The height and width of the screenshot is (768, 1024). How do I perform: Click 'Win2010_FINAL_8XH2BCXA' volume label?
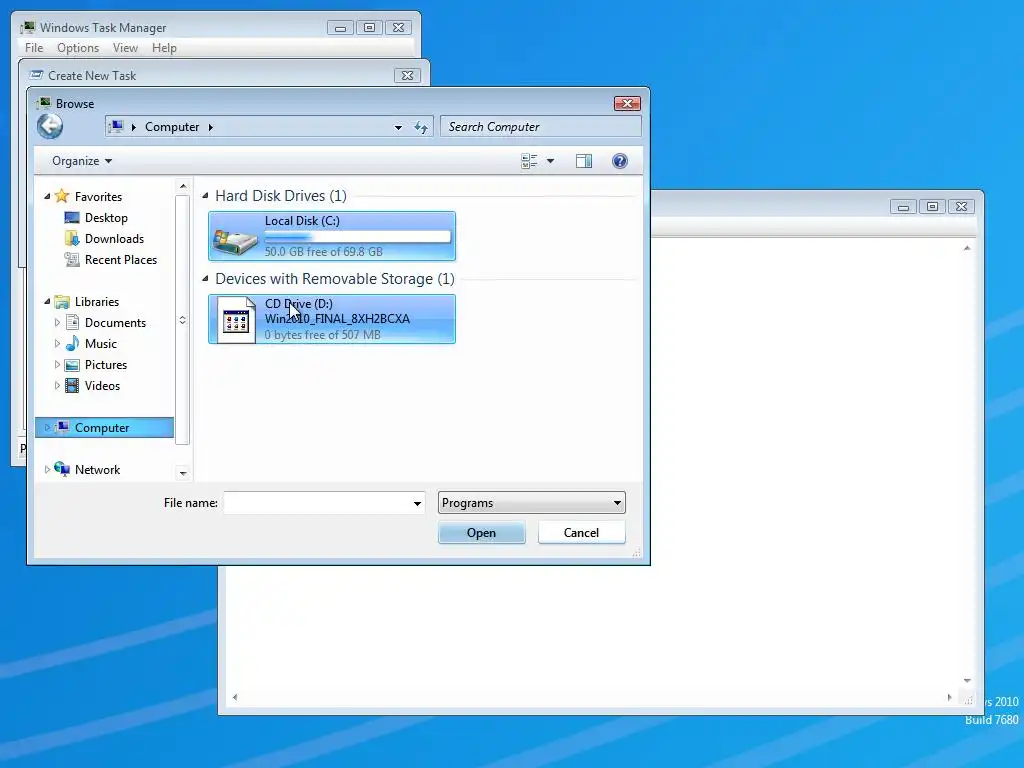337,319
